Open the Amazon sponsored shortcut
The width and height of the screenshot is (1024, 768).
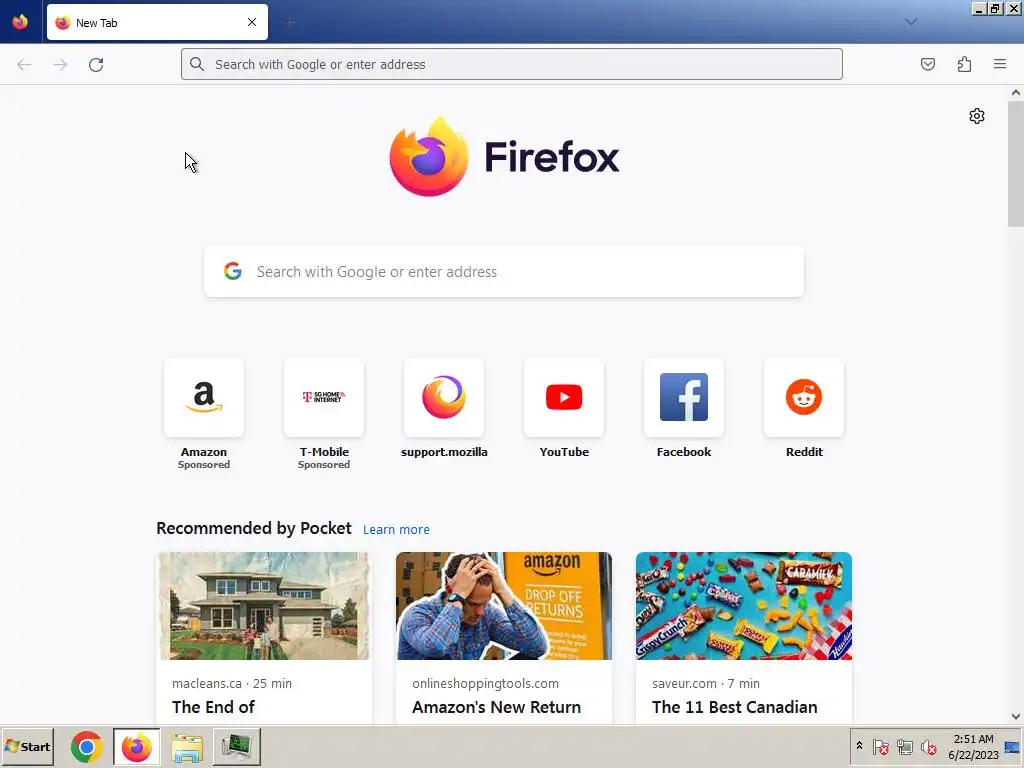pyautogui.click(x=204, y=413)
